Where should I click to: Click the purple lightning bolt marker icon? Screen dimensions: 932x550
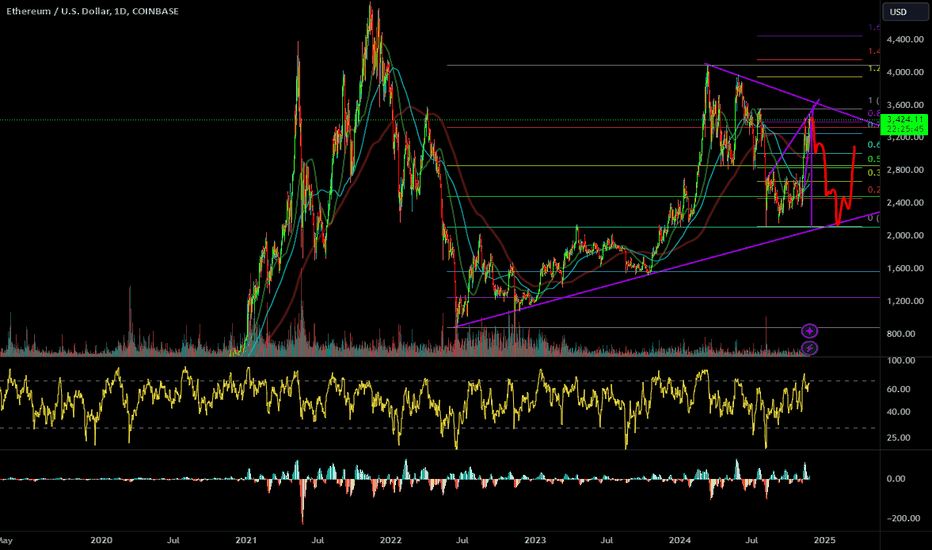pyautogui.click(x=809, y=348)
